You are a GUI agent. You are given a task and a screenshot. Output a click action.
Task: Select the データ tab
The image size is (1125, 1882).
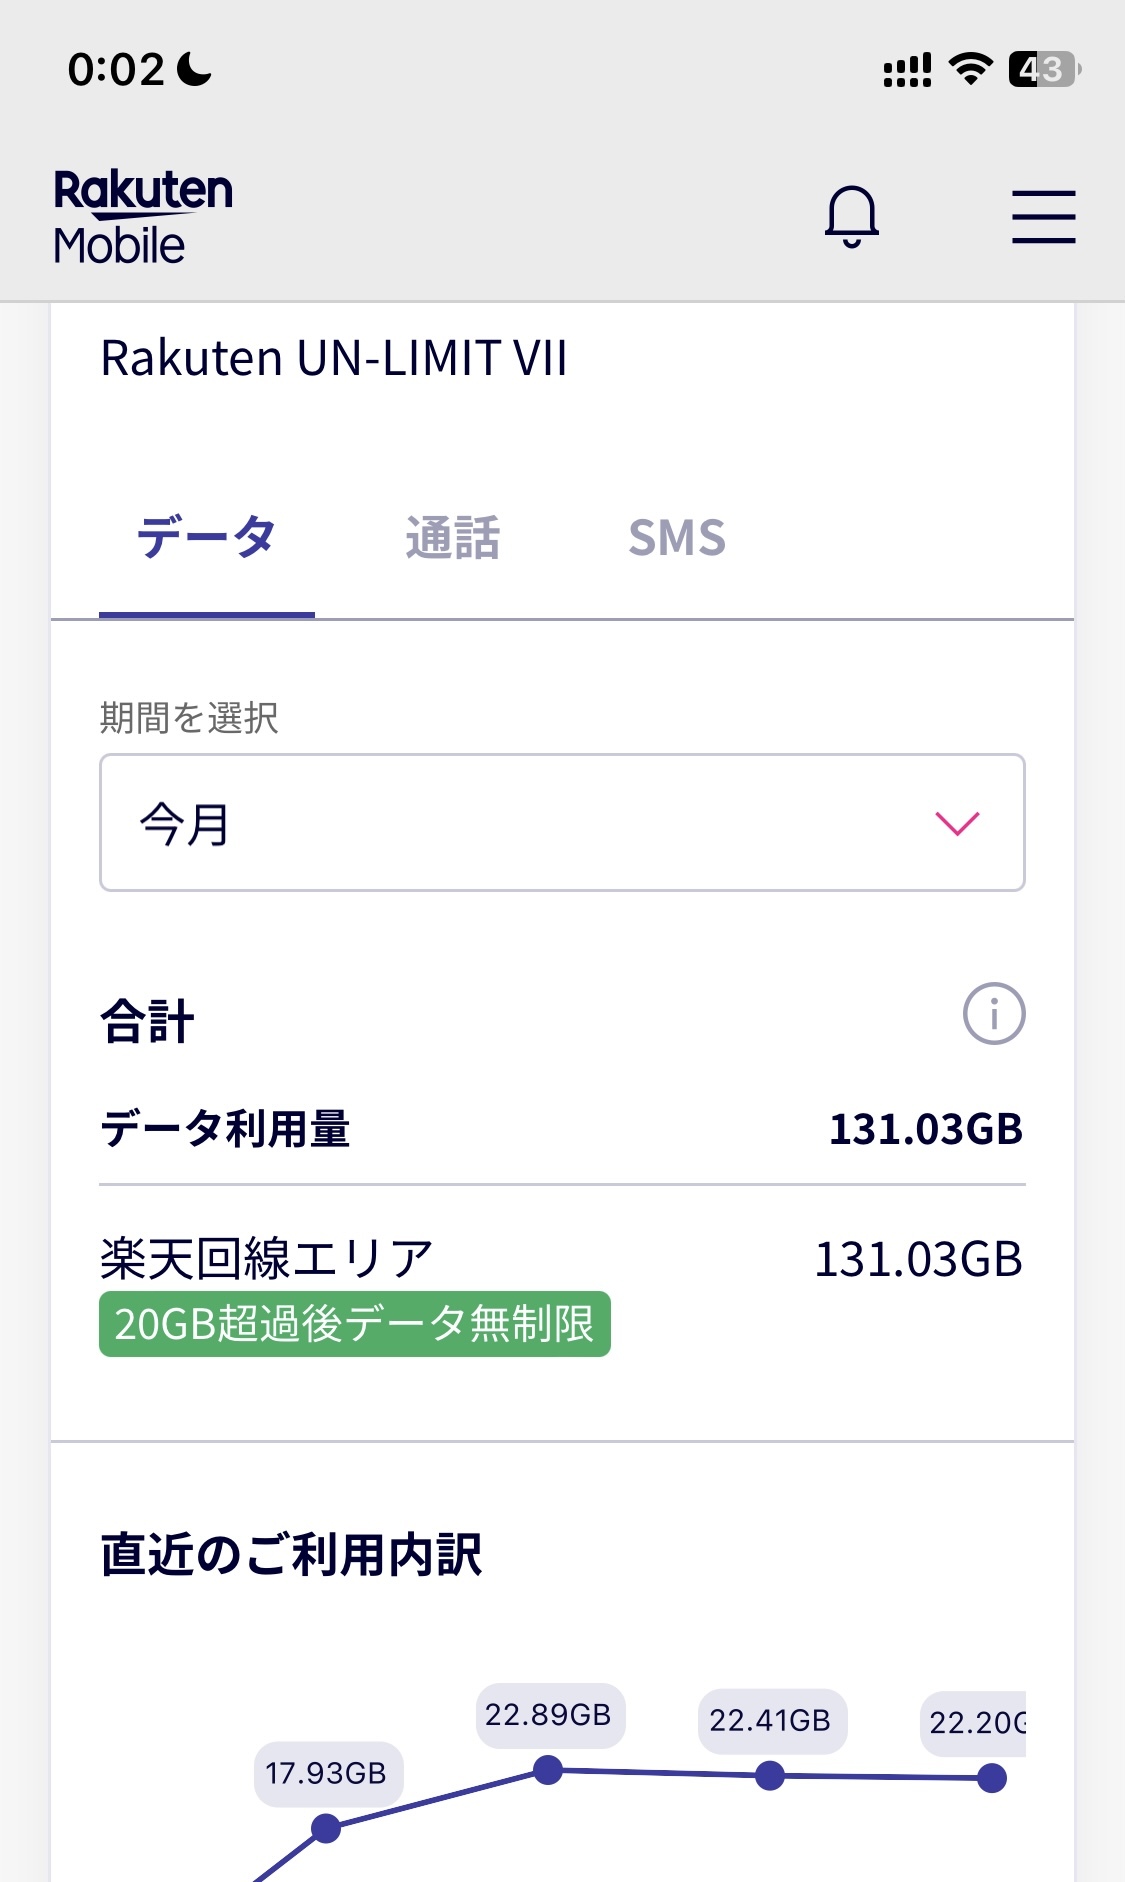pos(206,538)
